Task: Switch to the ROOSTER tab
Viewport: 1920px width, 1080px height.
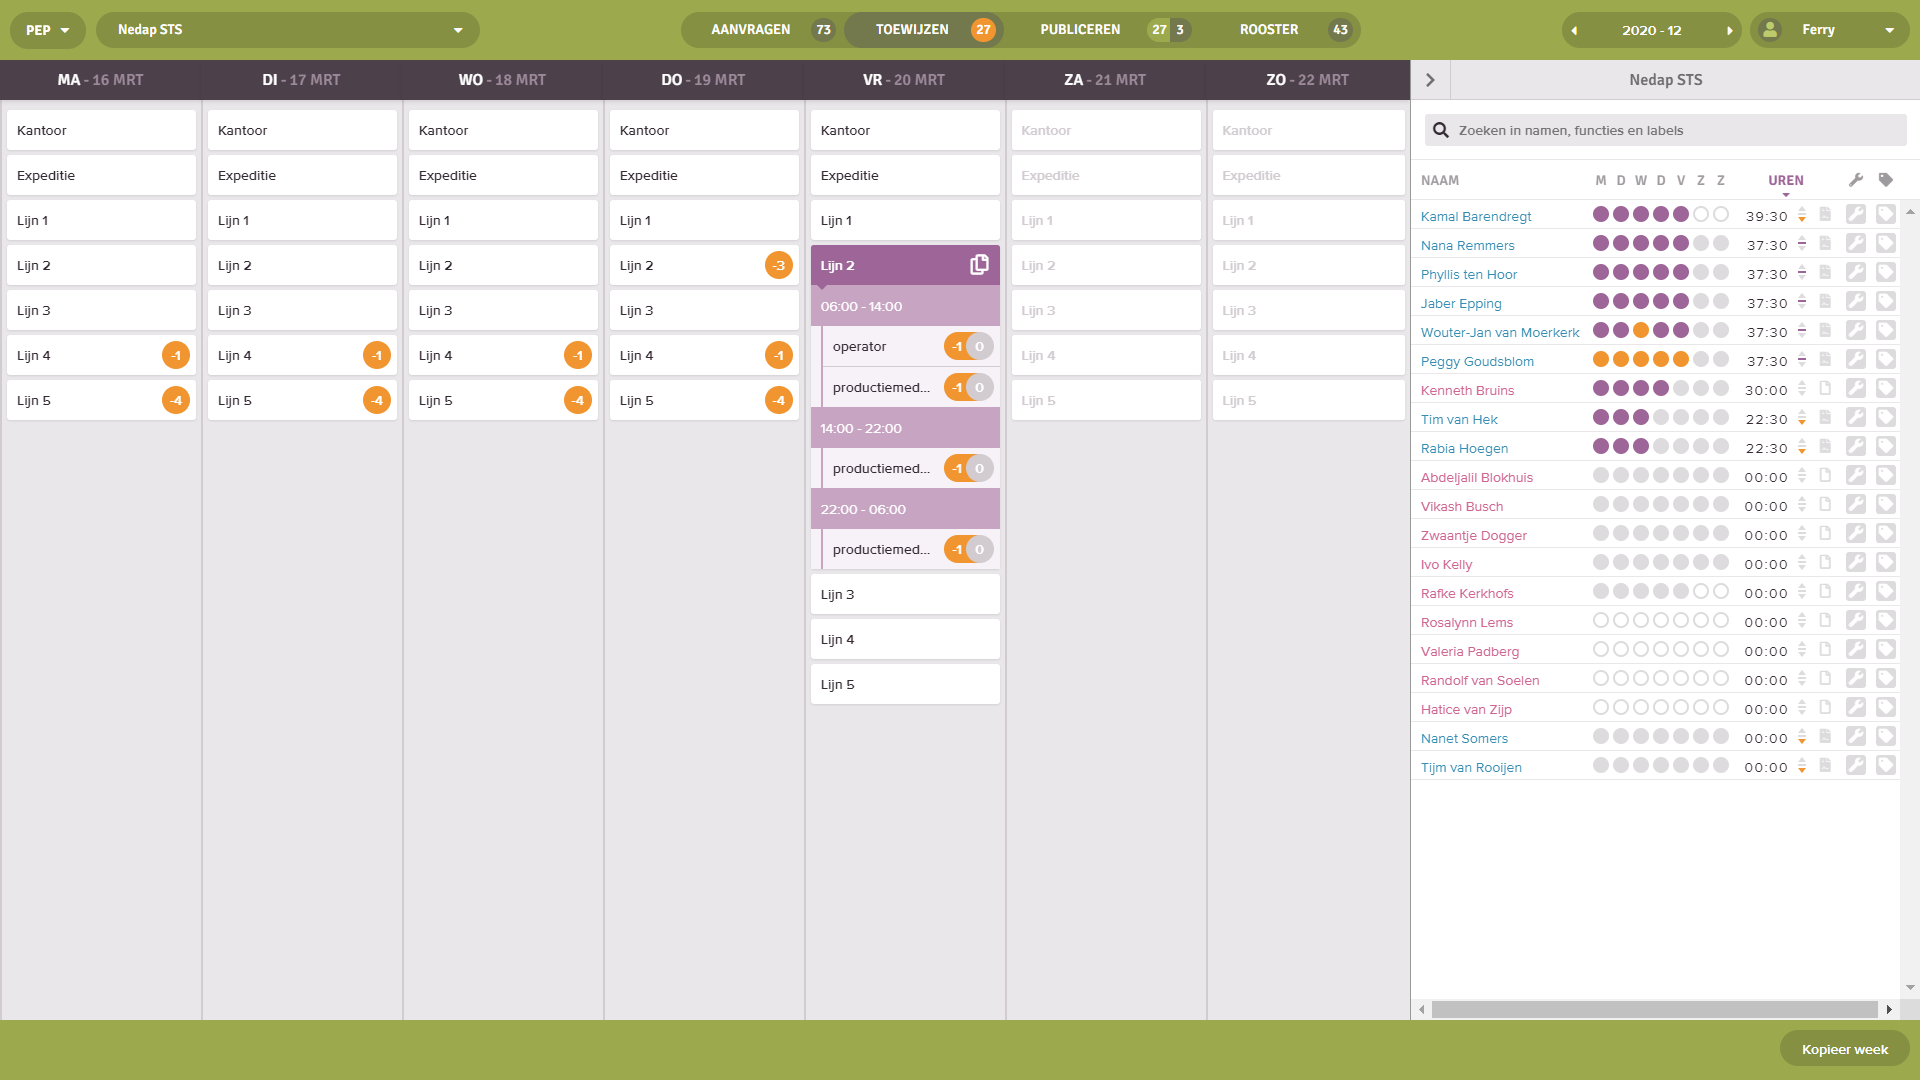Action: tap(1269, 30)
